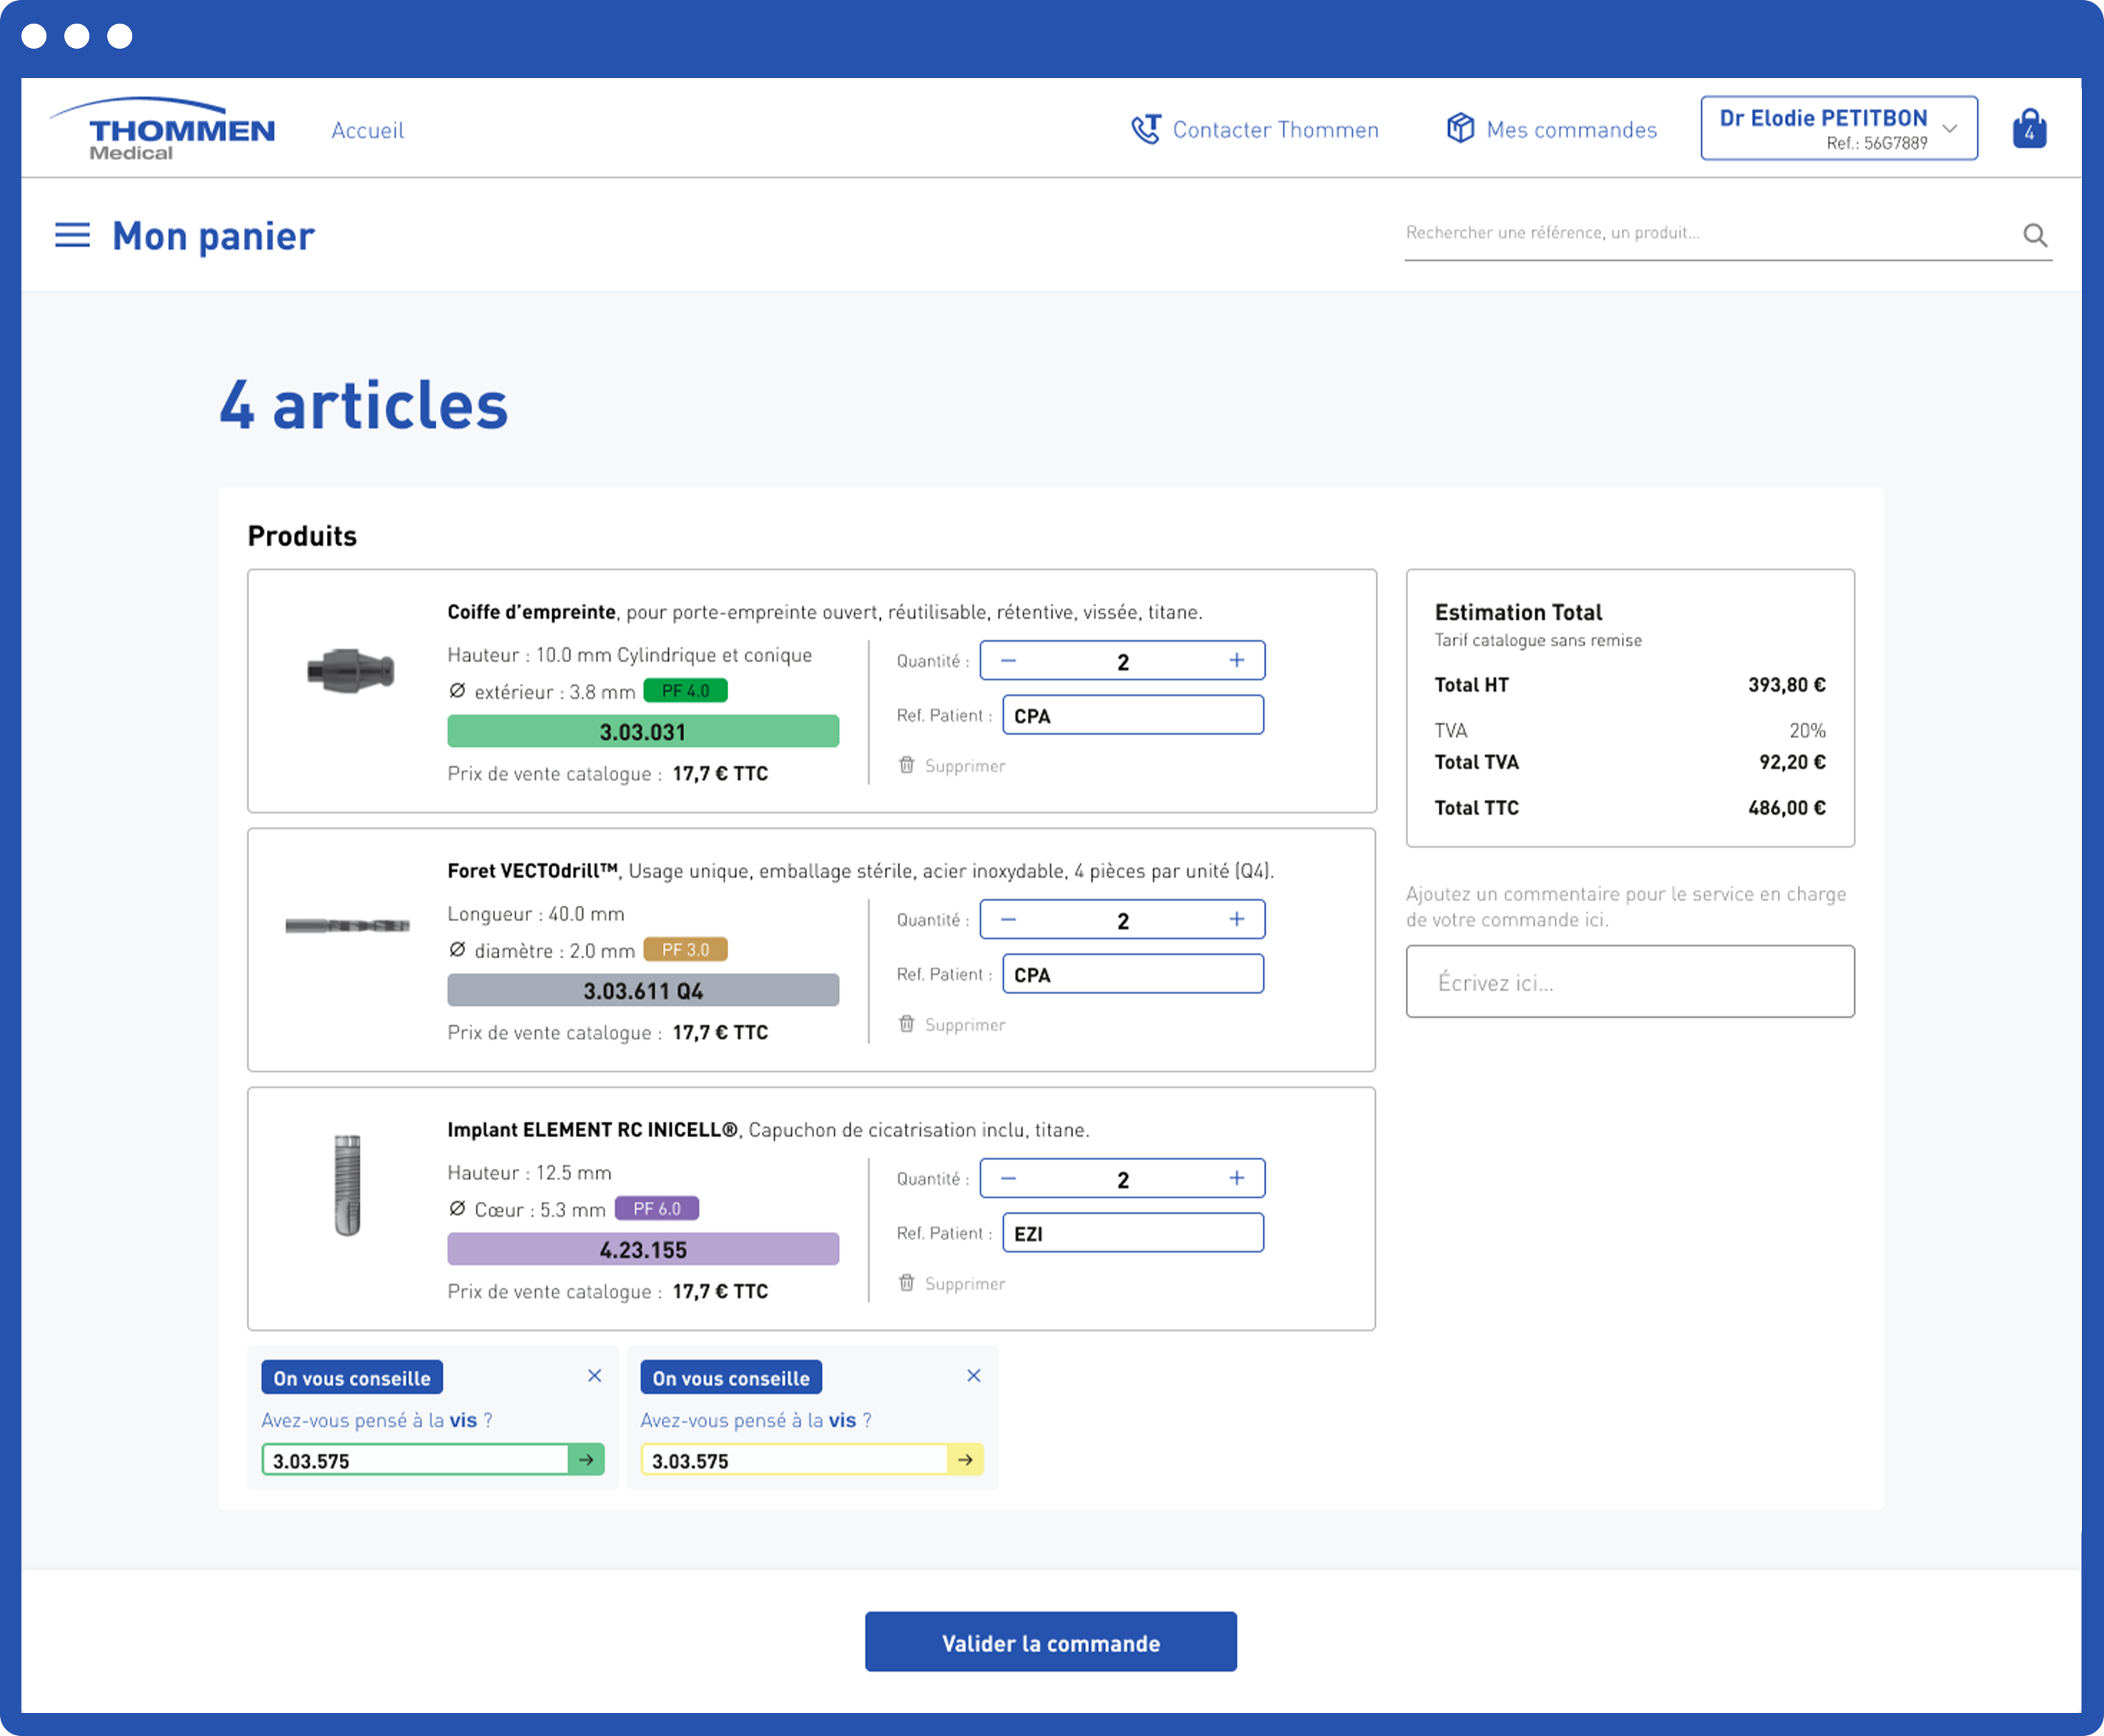Click green arrow on 3.03.575 suggestion
Screen dimensions: 2104x1736
586,1460
